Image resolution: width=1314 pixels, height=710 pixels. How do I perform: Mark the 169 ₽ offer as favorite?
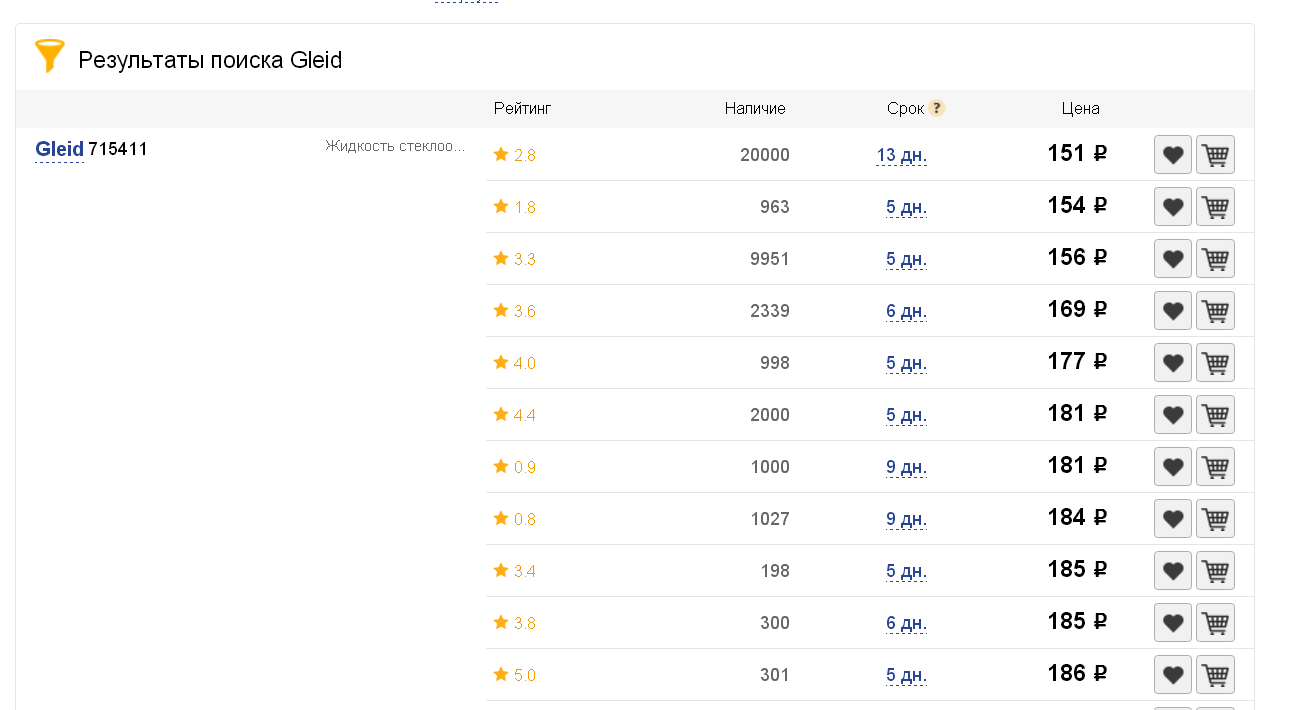[1173, 311]
